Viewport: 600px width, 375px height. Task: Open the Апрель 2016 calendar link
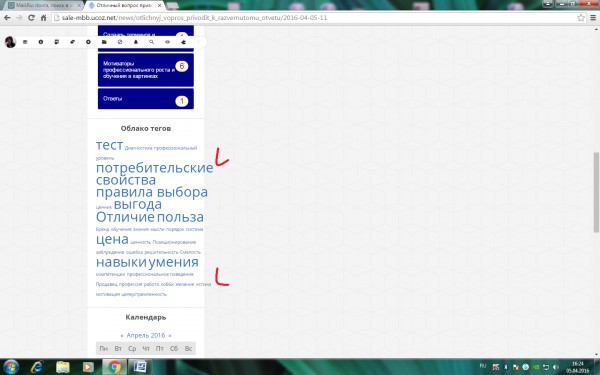[146, 335]
